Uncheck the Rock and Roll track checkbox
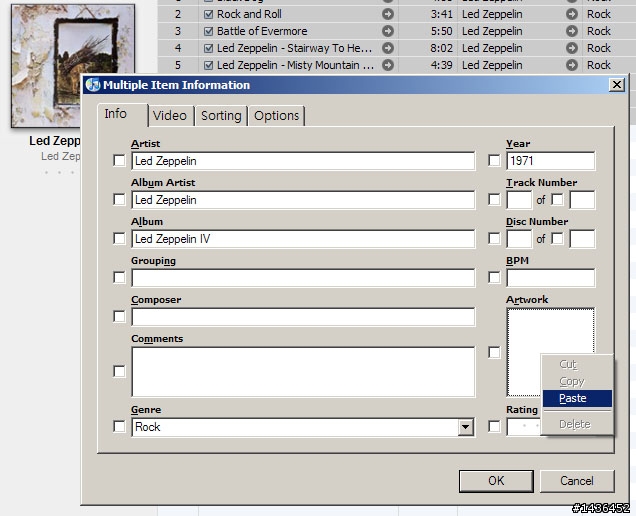Image resolution: width=636 pixels, height=516 pixels. point(208,15)
